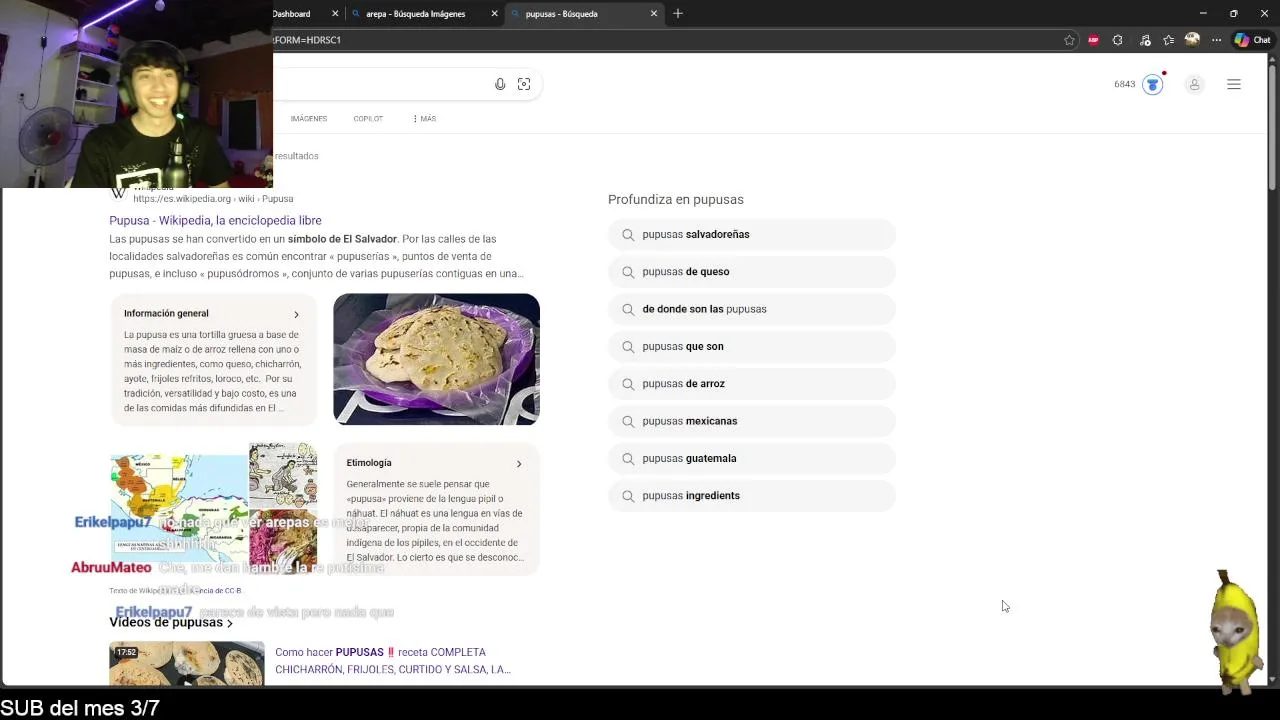
Task: Play the 17:52 pupusas video thumbnail
Action: [x=187, y=663]
